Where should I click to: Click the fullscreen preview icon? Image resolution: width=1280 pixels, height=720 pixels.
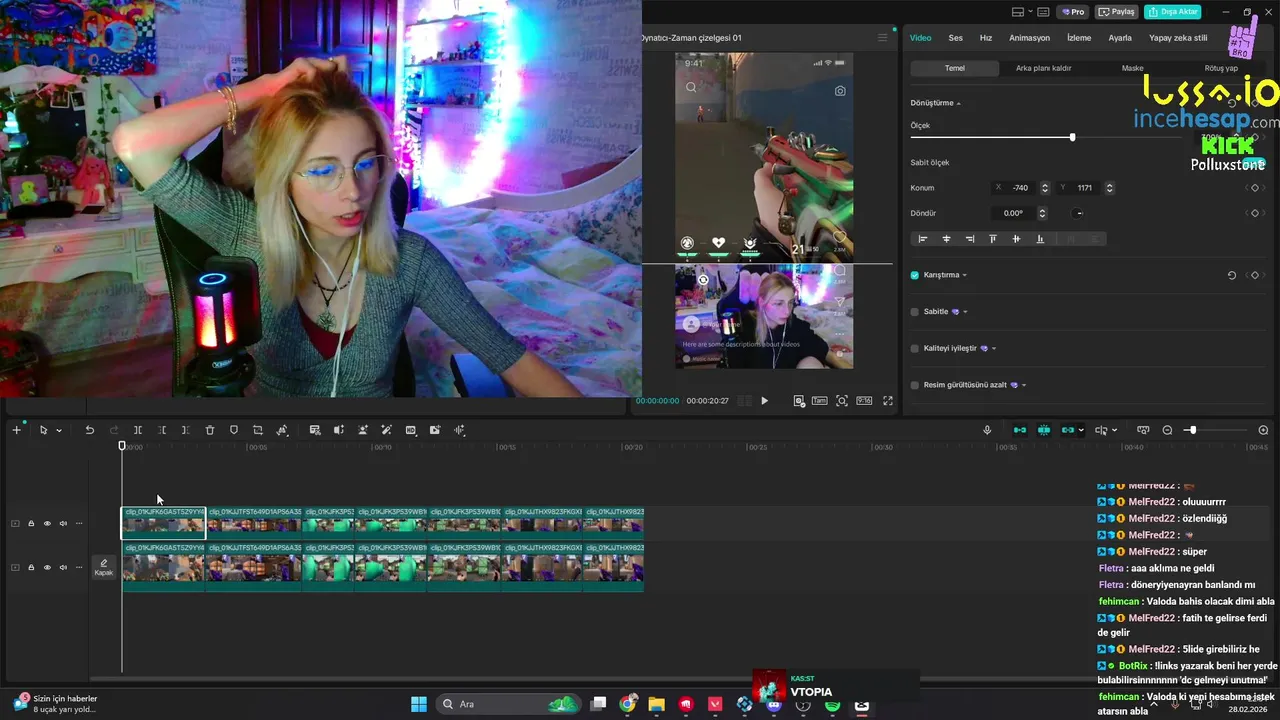click(887, 401)
